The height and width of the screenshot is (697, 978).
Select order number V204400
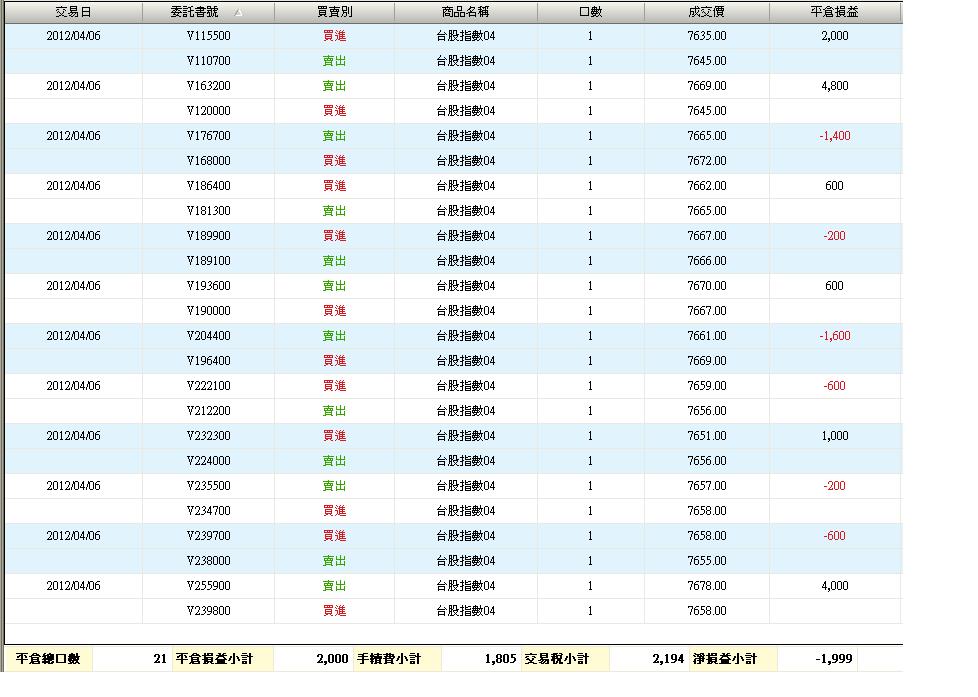(x=208, y=336)
